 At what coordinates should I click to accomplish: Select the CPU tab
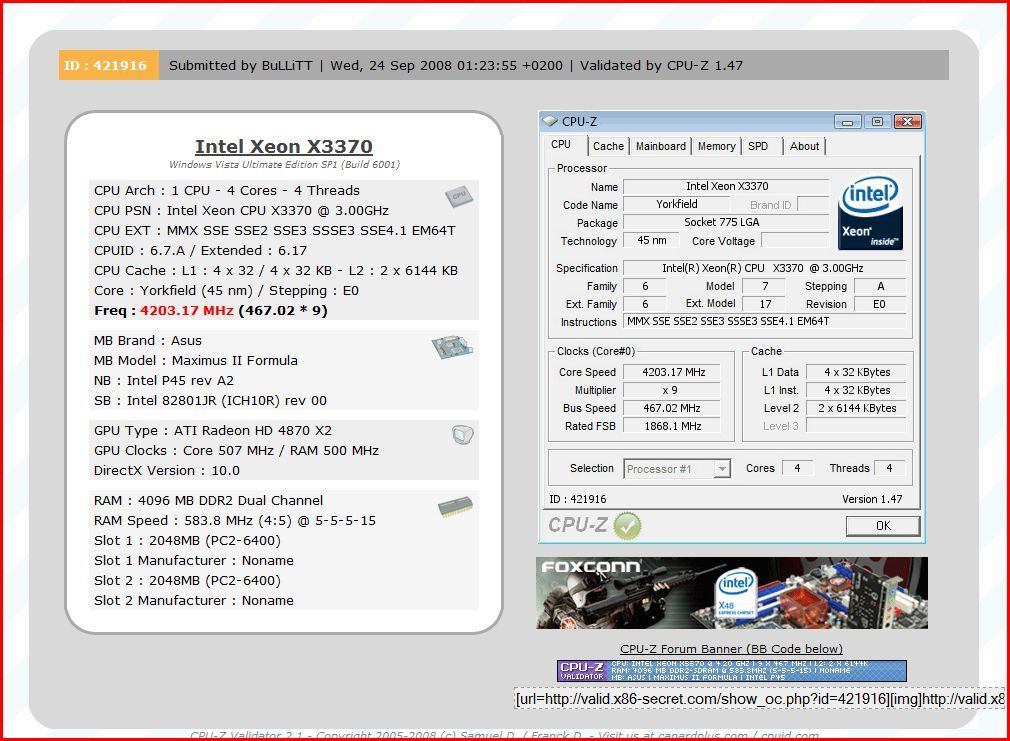coord(561,145)
